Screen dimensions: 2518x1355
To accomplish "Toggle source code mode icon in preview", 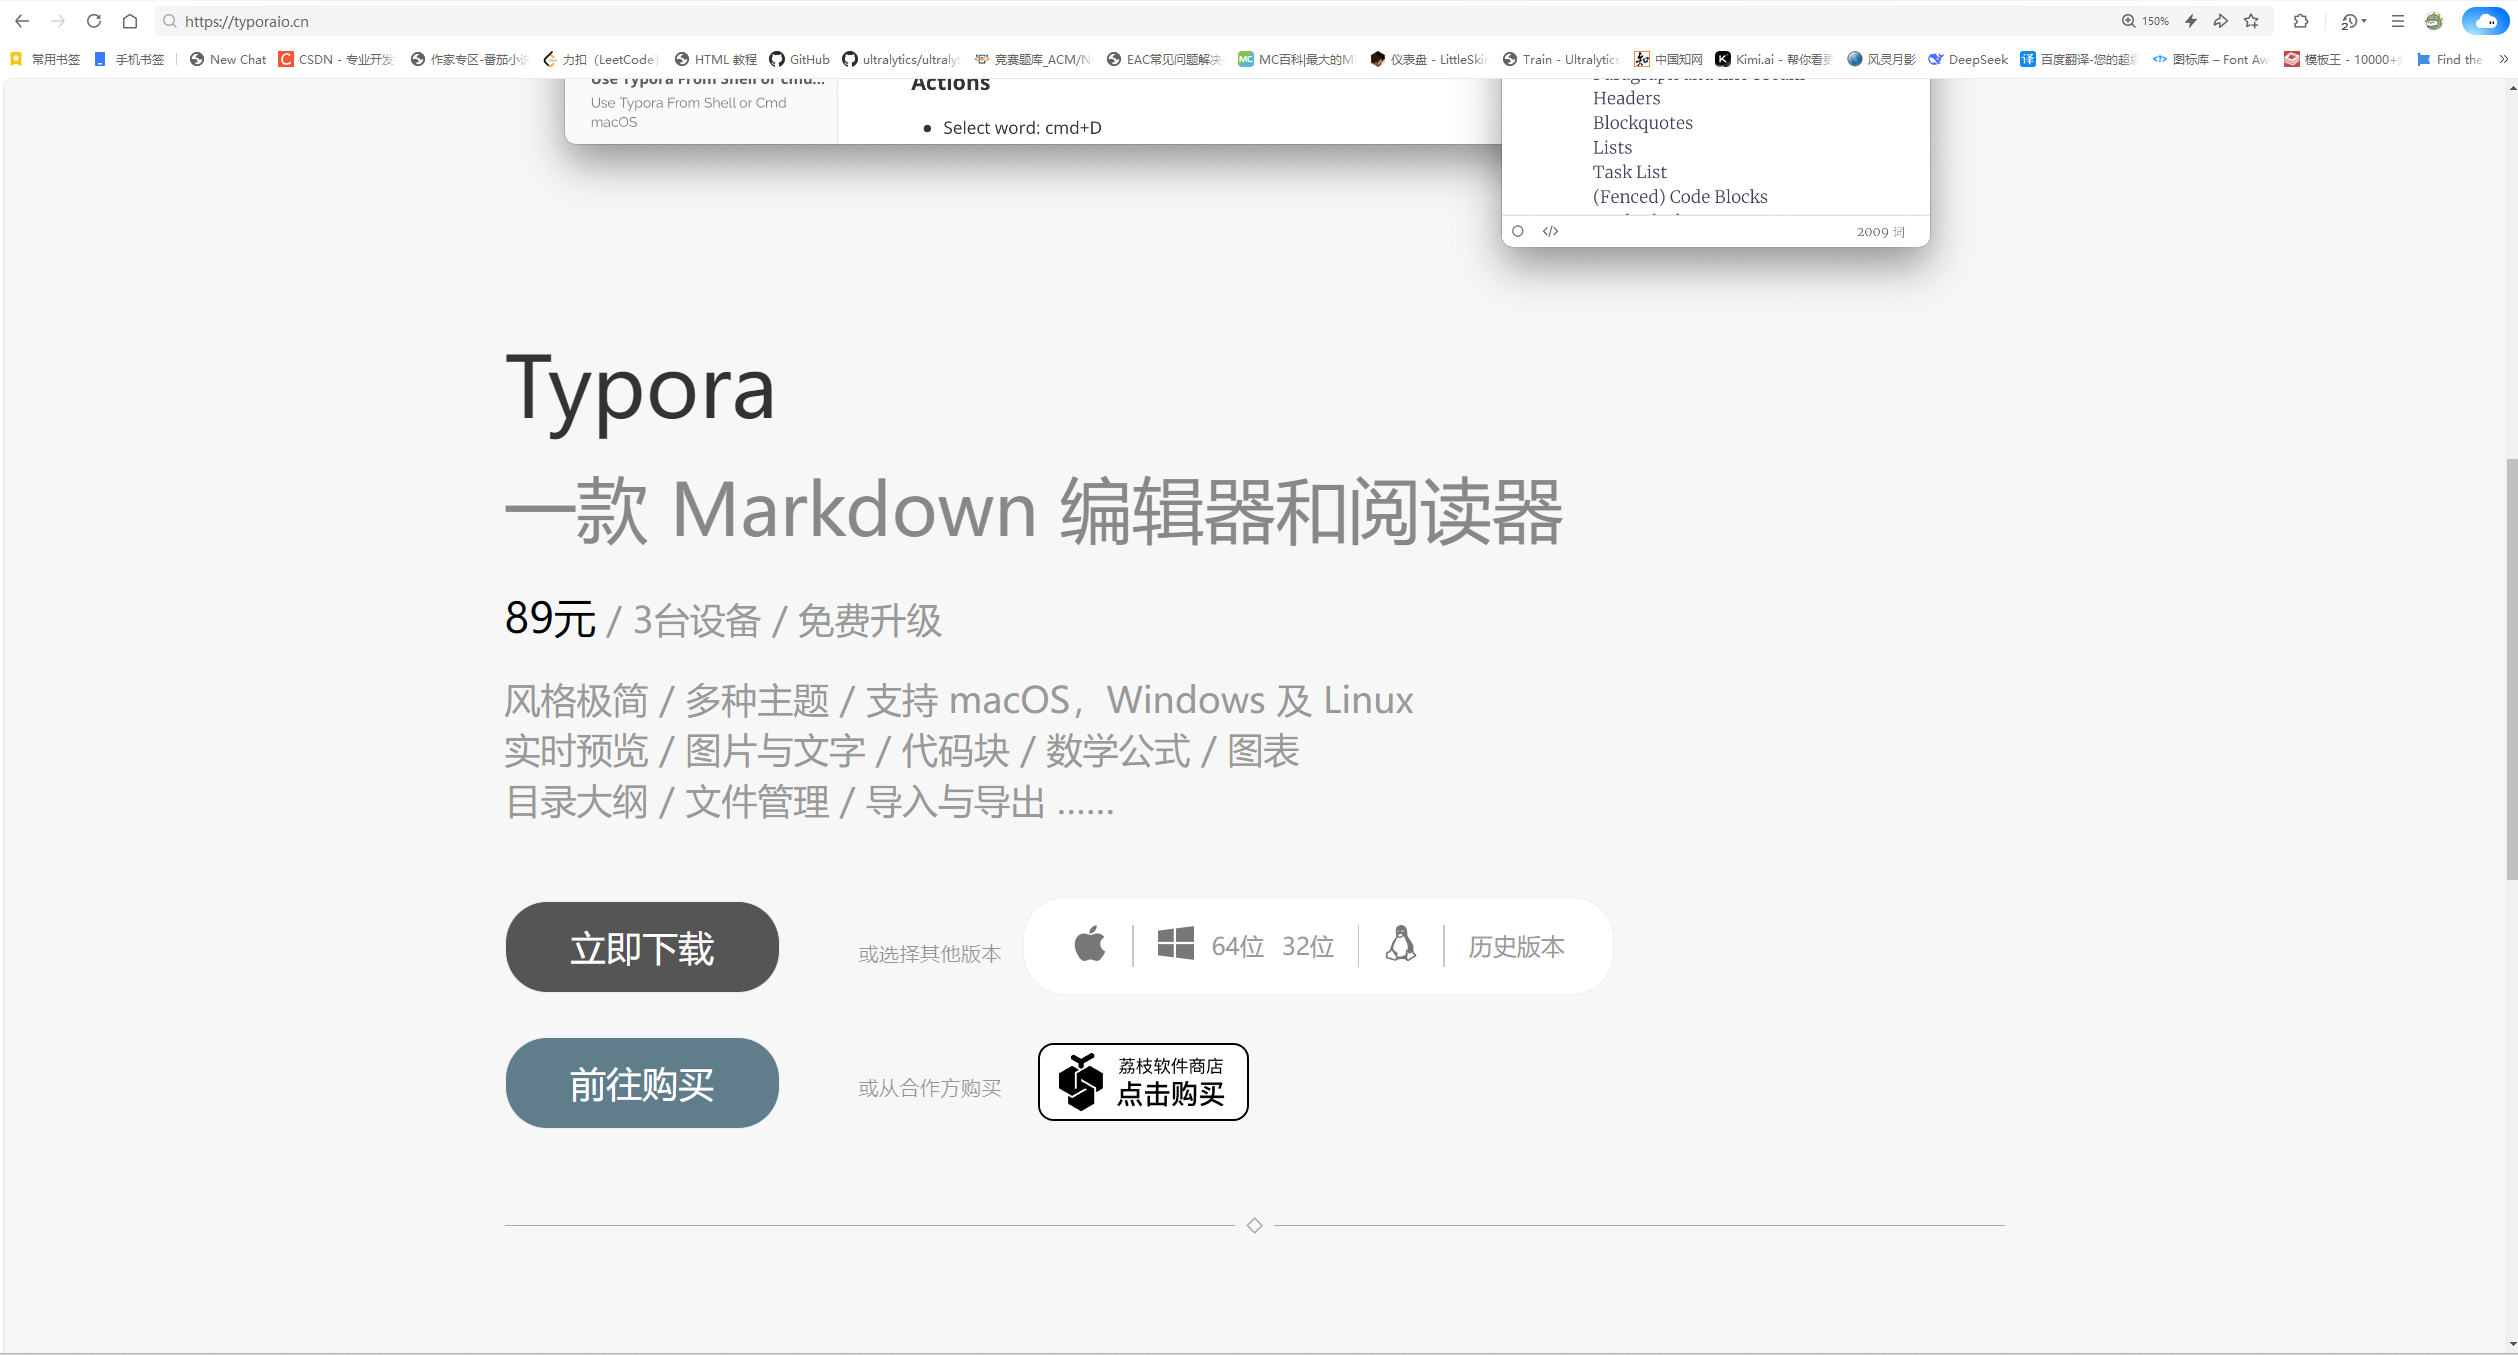I will [x=1550, y=231].
